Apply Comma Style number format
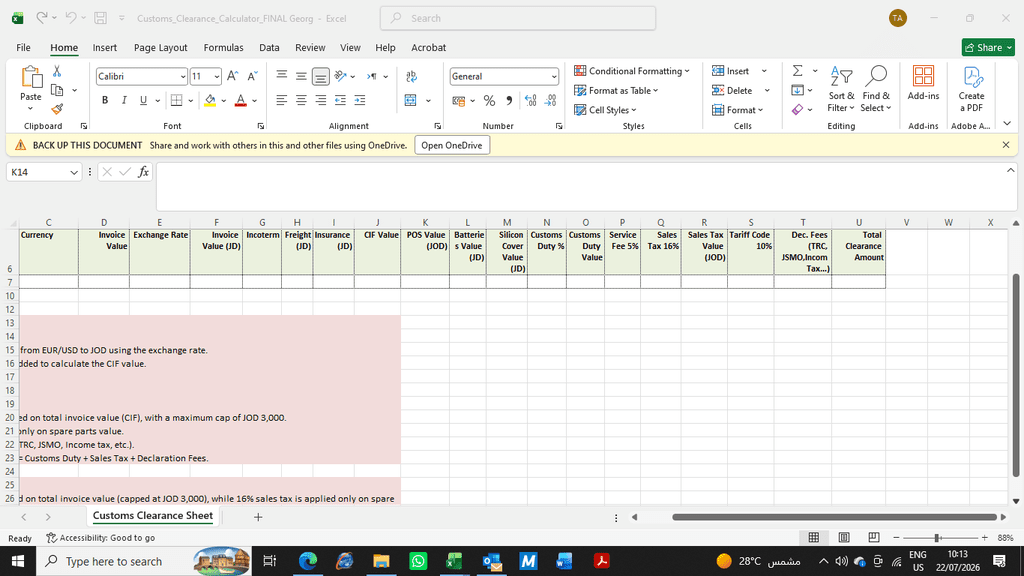The height and width of the screenshot is (576, 1024). tap(509, 101)
